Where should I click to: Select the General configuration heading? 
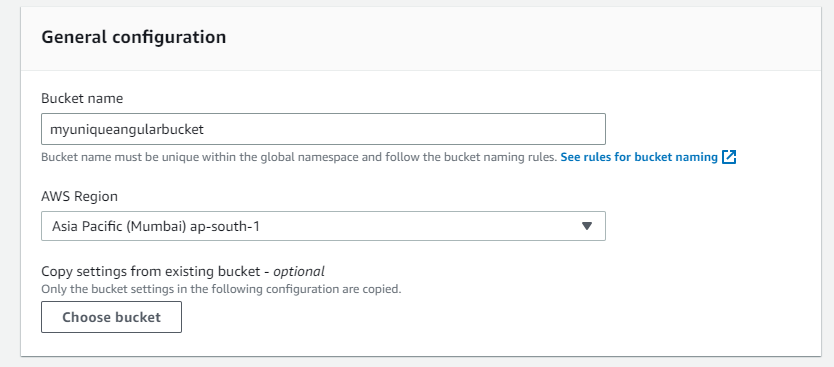[x=134, y=37]
